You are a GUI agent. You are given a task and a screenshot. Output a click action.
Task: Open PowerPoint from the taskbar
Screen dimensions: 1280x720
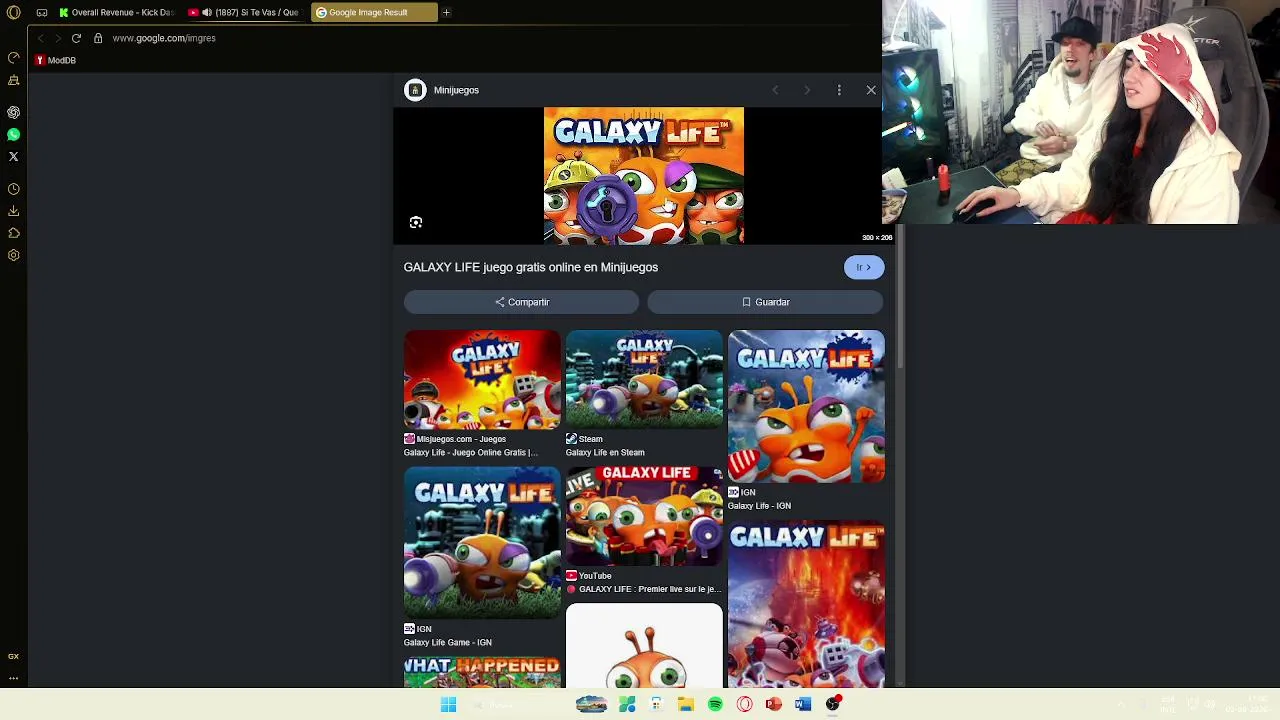click(773, 705)
